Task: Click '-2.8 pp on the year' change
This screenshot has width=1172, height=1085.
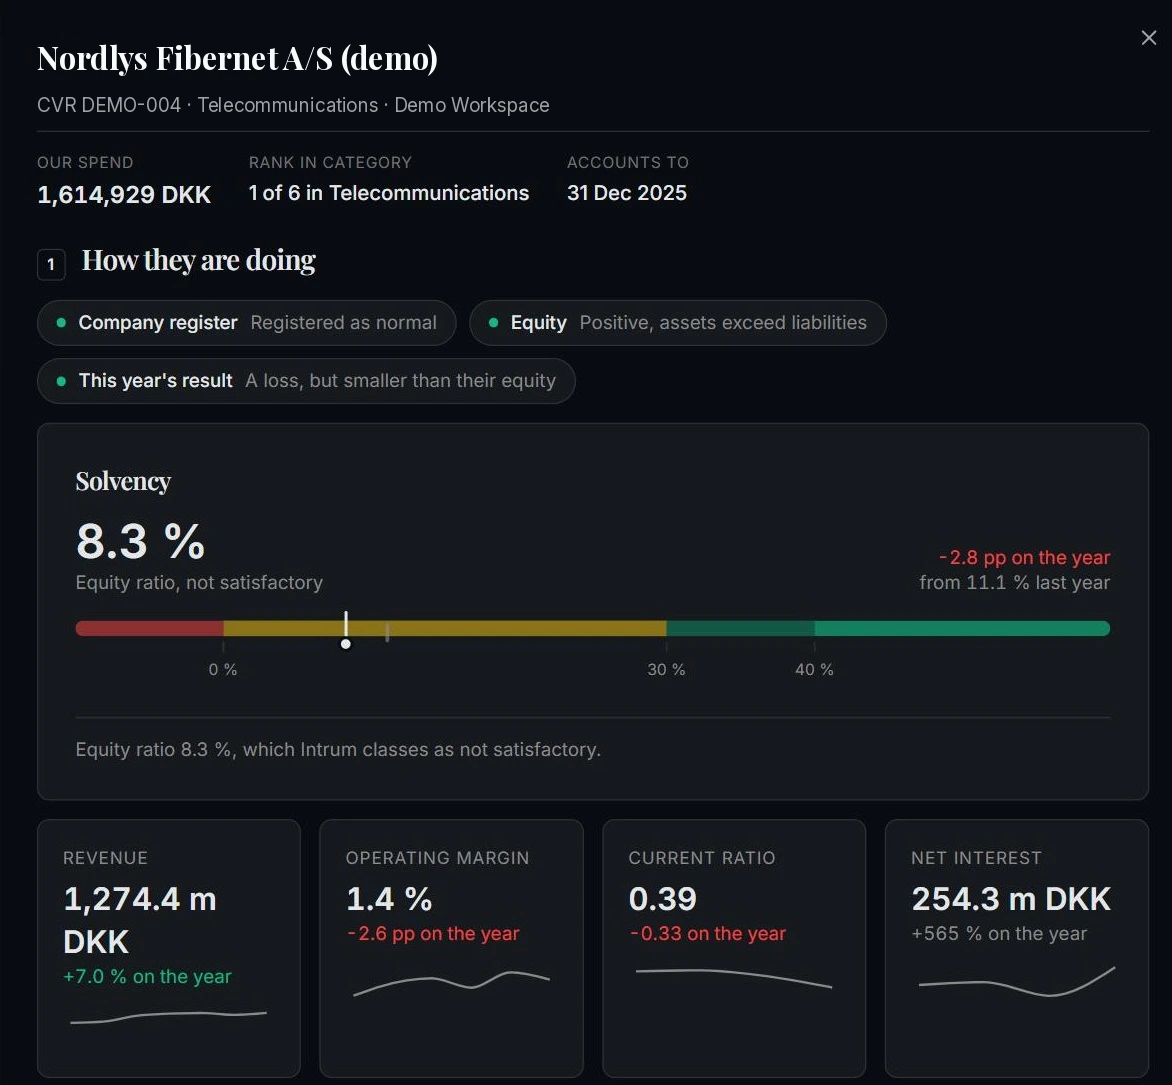Action: click(x=1024, y=557)
